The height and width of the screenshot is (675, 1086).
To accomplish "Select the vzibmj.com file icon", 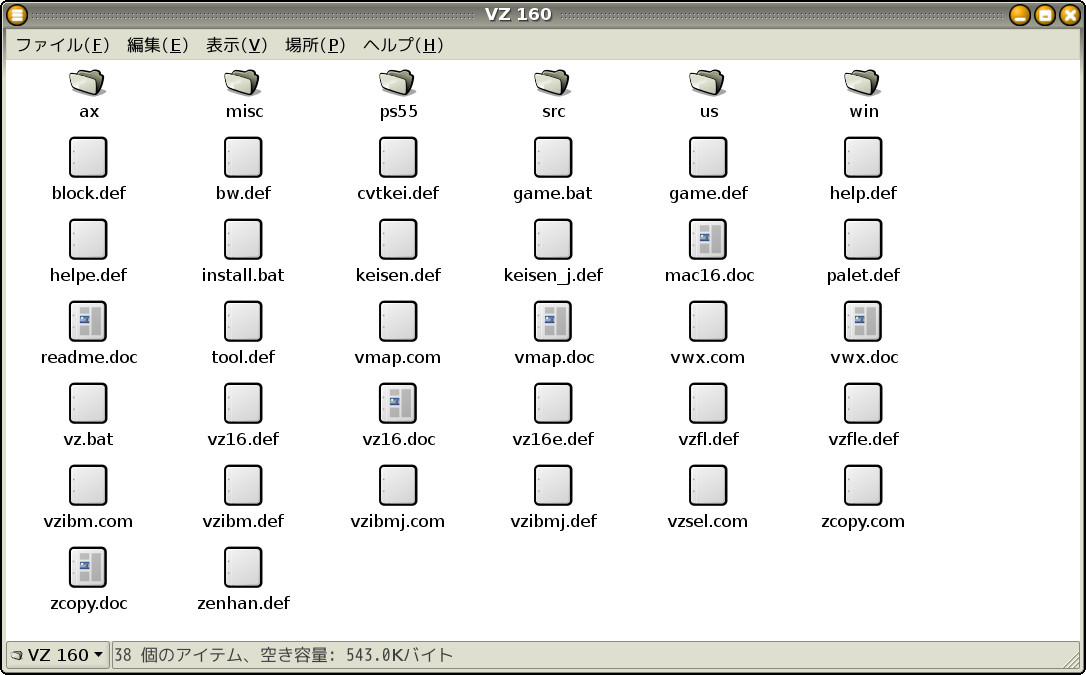I will pyautogui.click(x=398, y=485).
